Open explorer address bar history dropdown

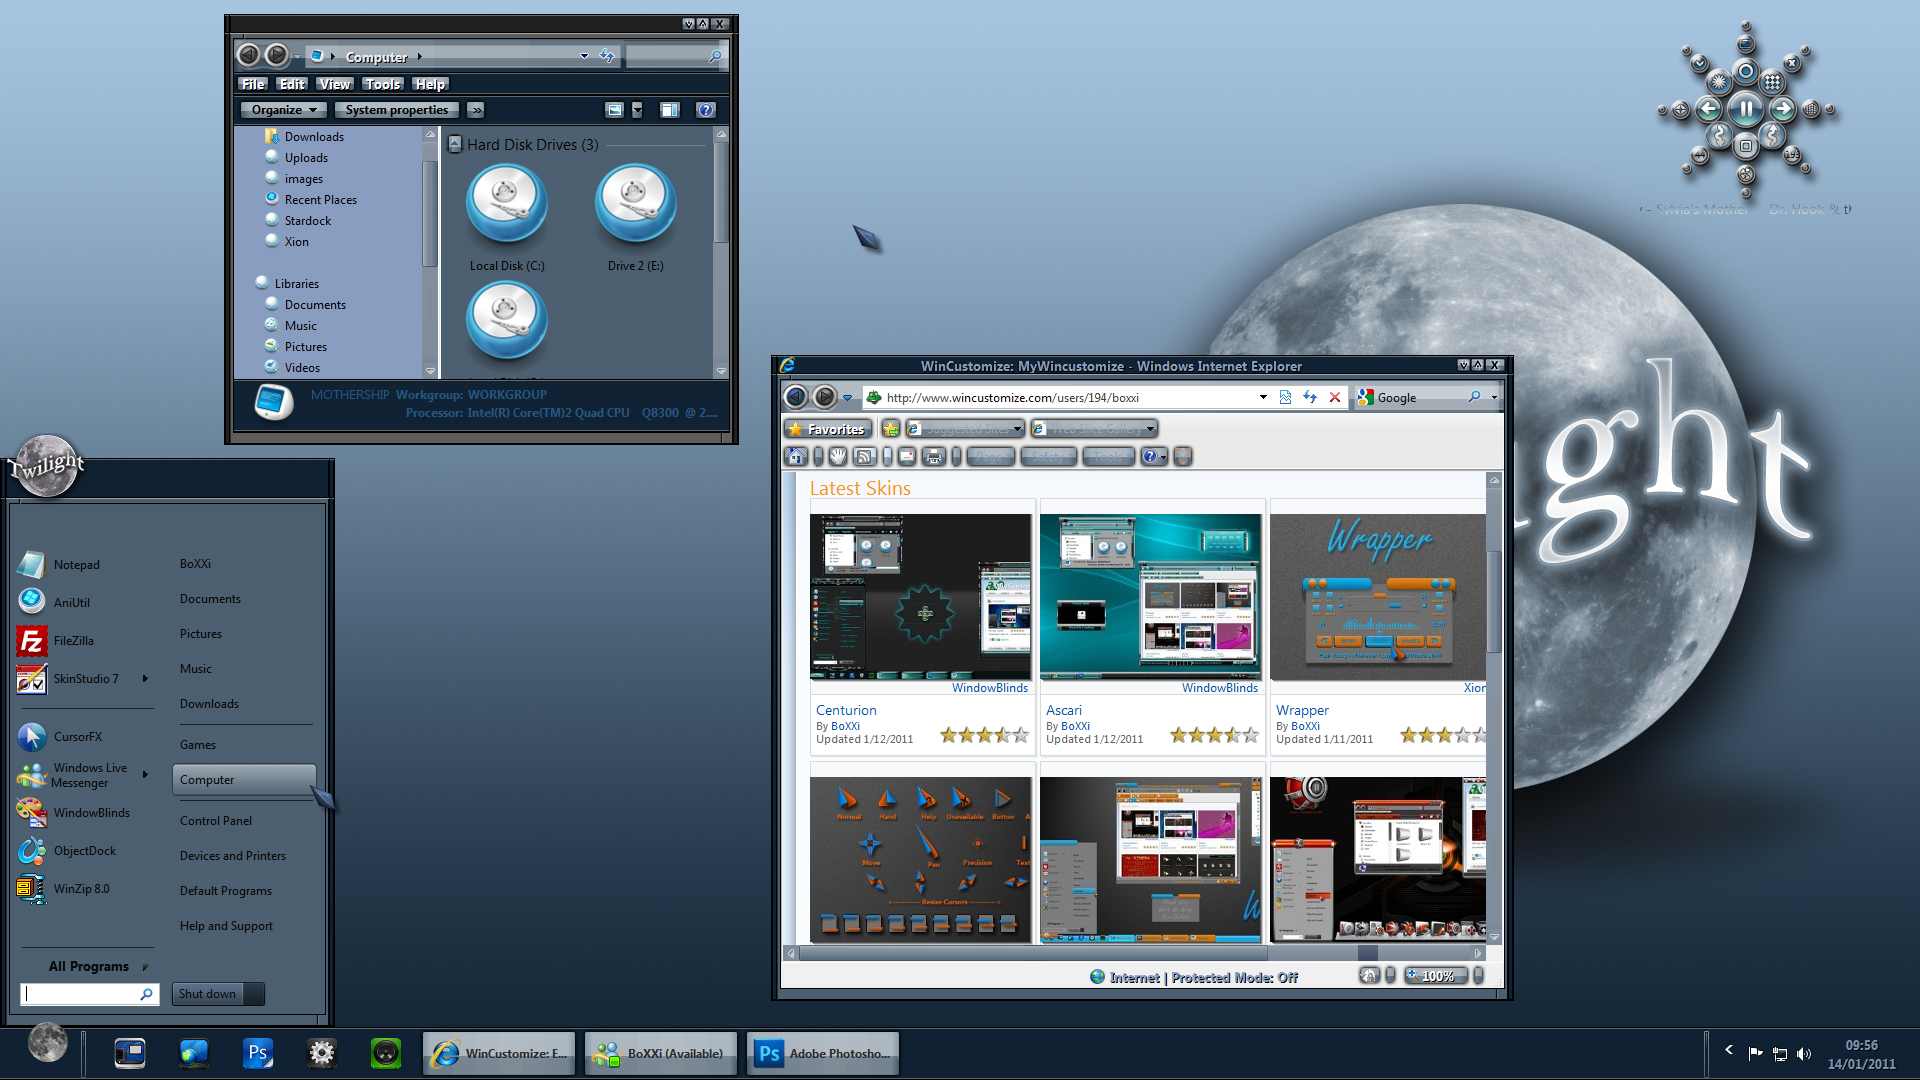[x=584, y=56]
